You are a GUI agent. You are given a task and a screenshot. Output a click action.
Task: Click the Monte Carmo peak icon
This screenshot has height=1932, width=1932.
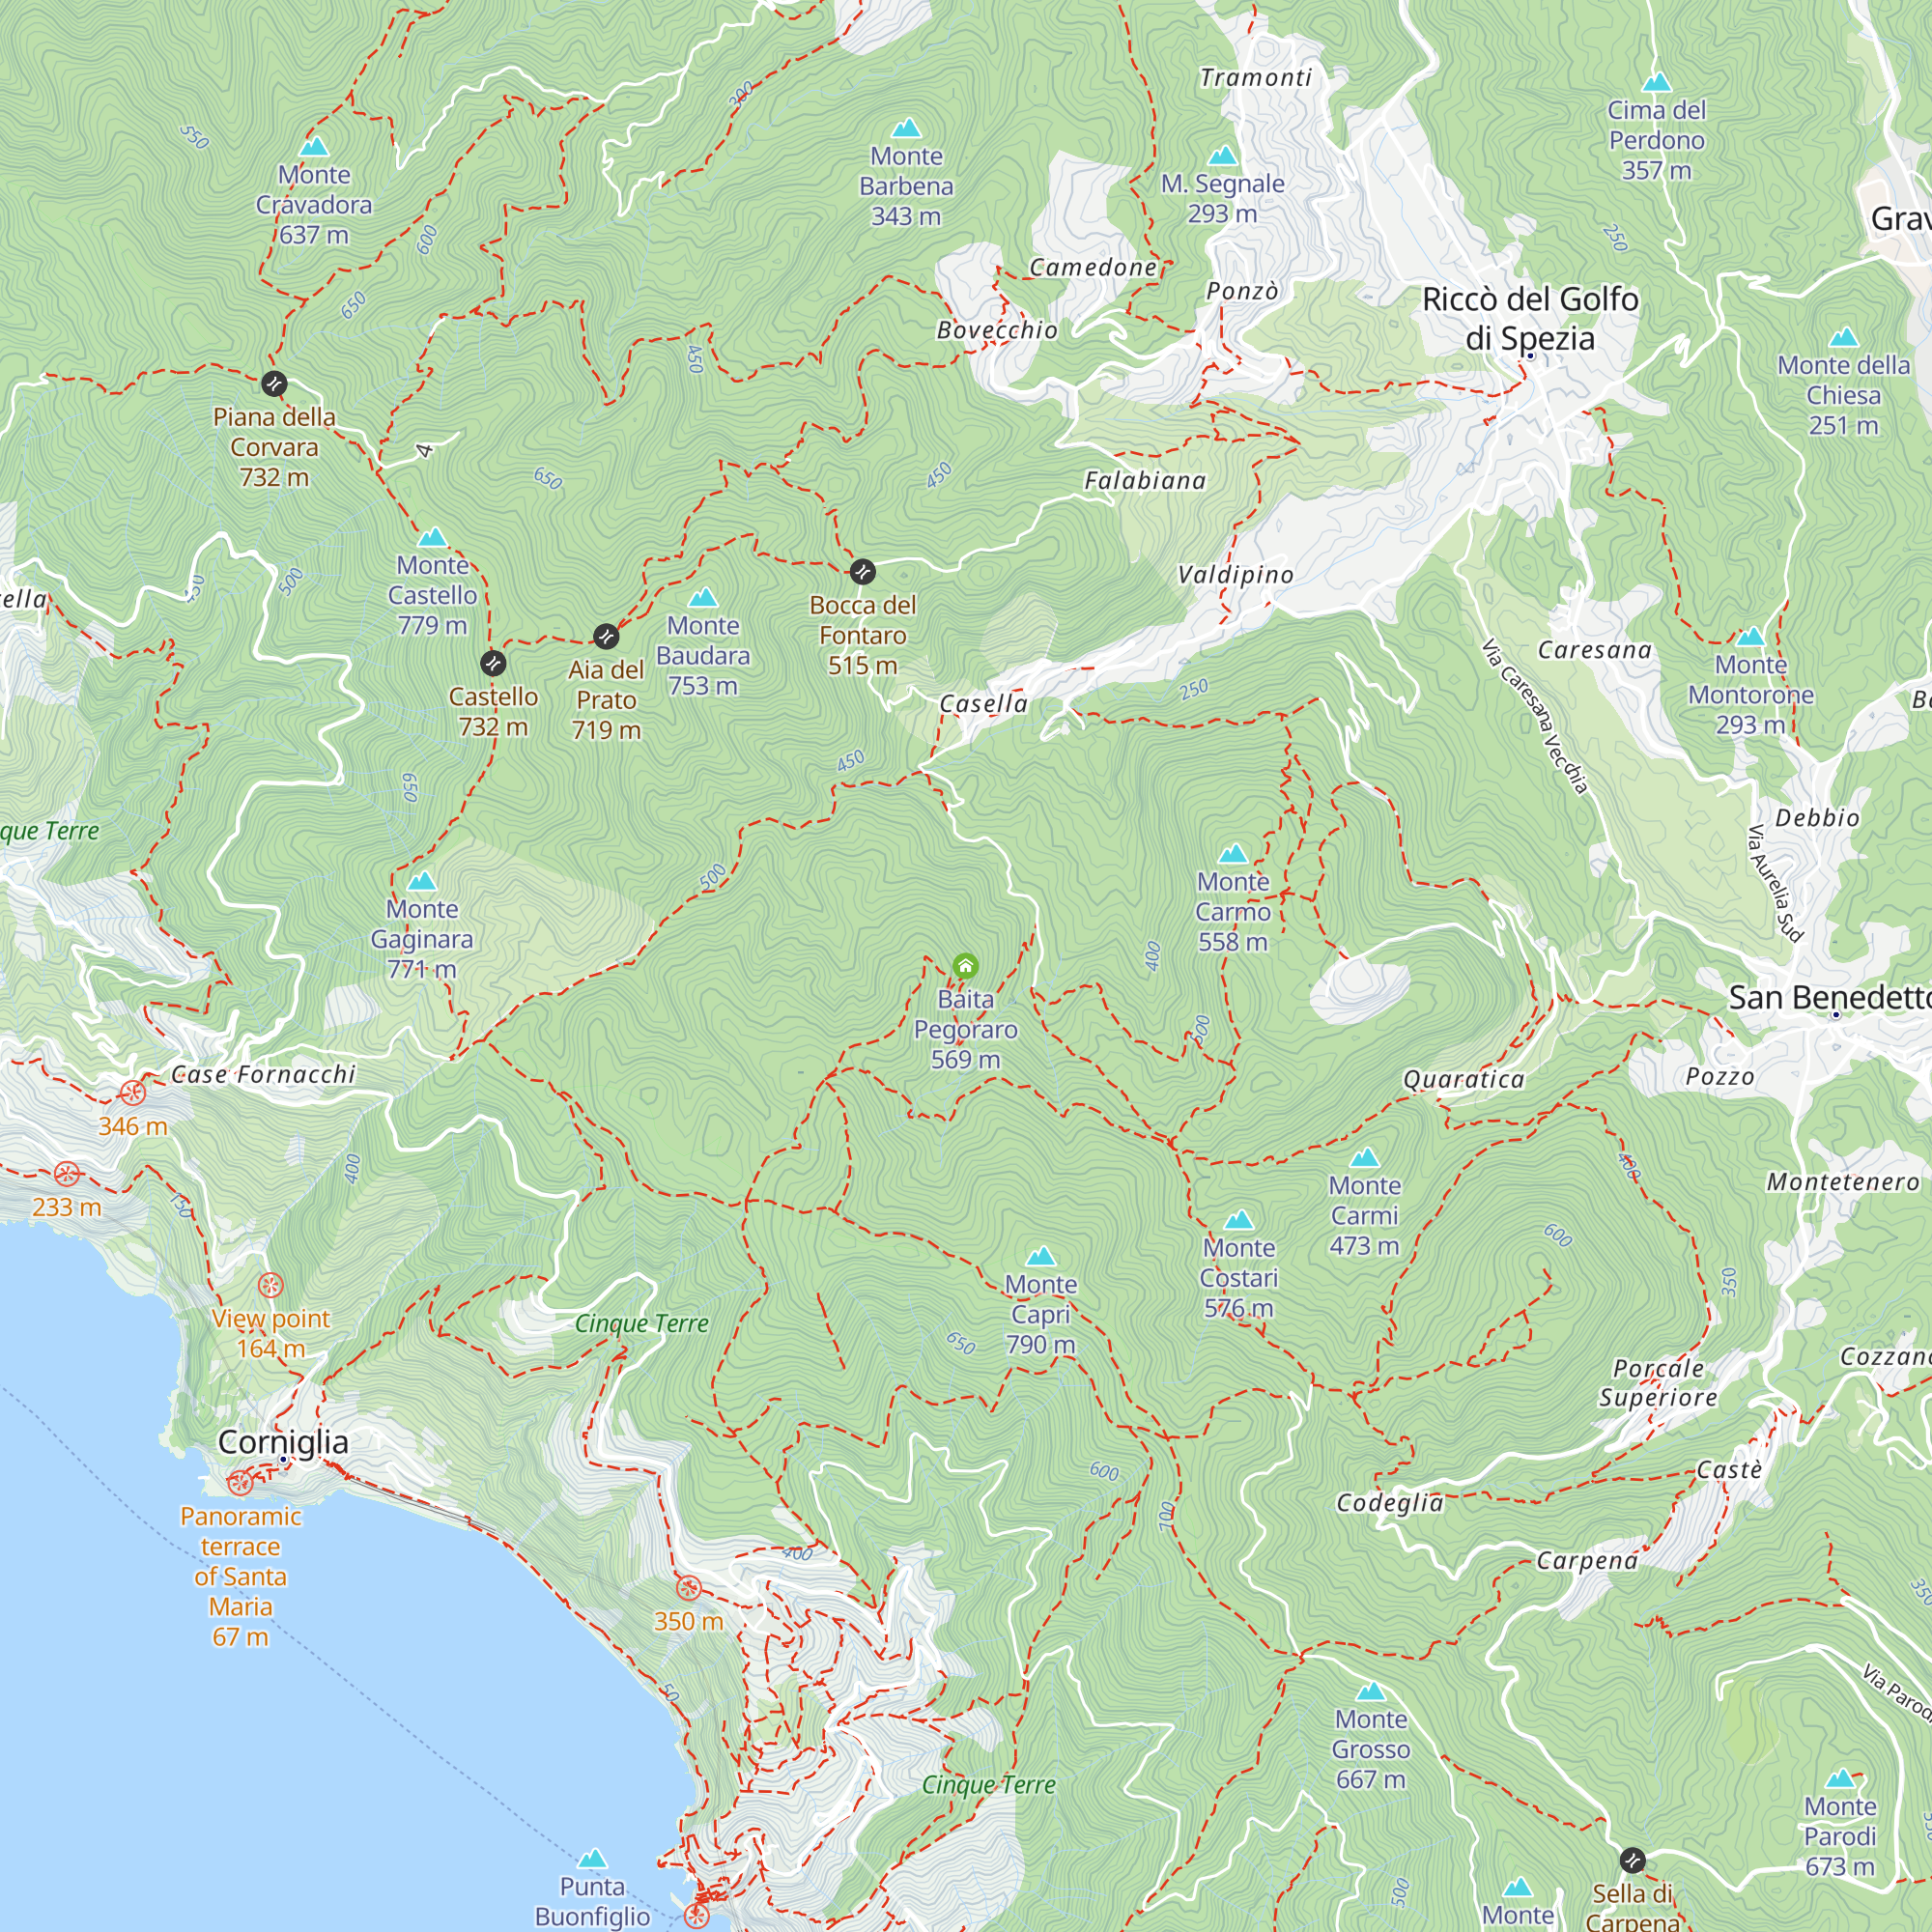pos(1233,853)
